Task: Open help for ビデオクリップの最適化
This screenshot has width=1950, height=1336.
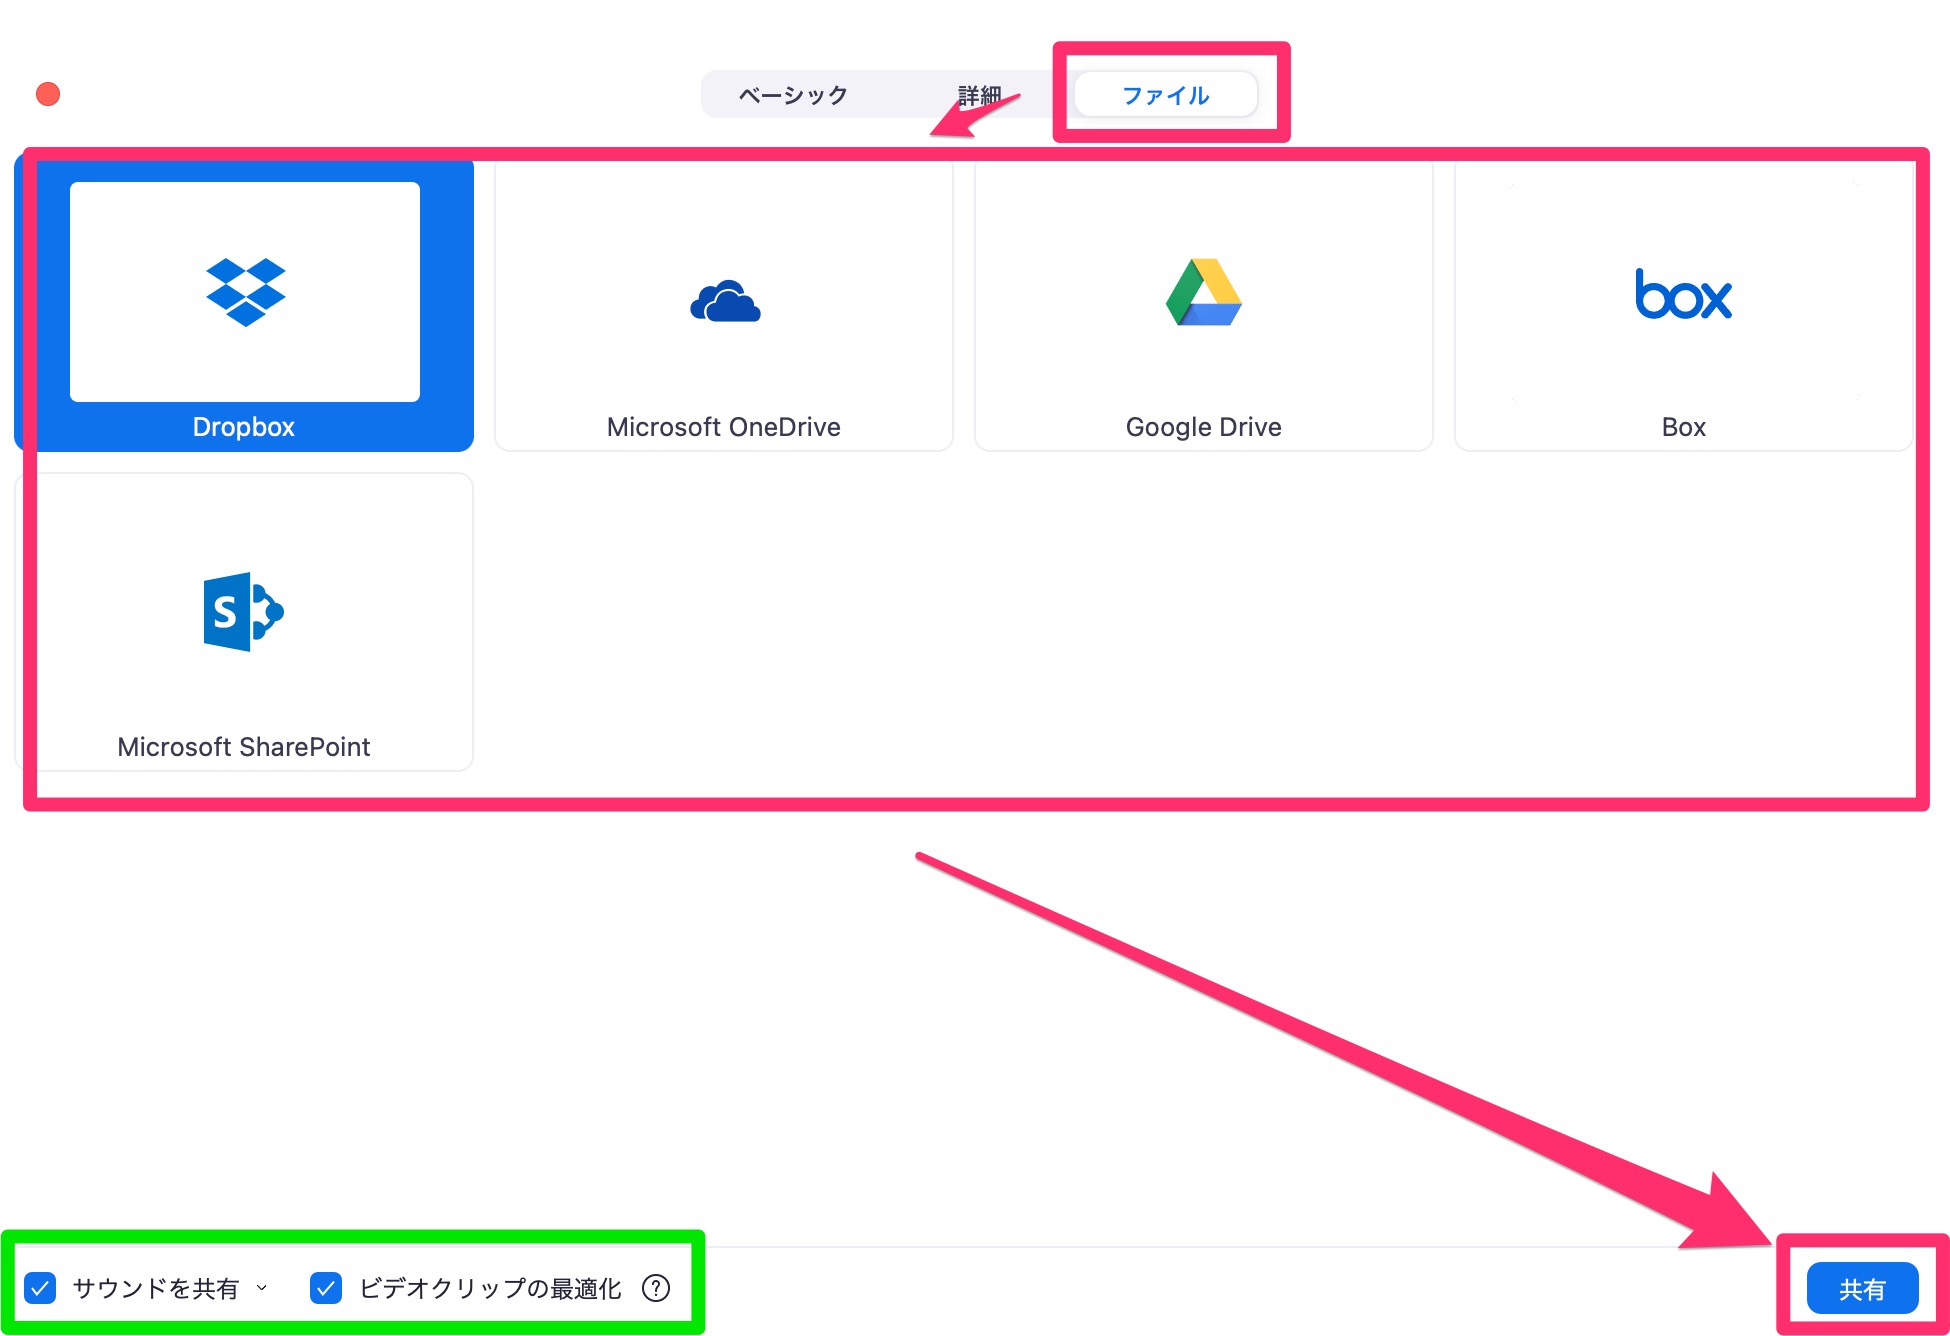Action: (656, 1288)
